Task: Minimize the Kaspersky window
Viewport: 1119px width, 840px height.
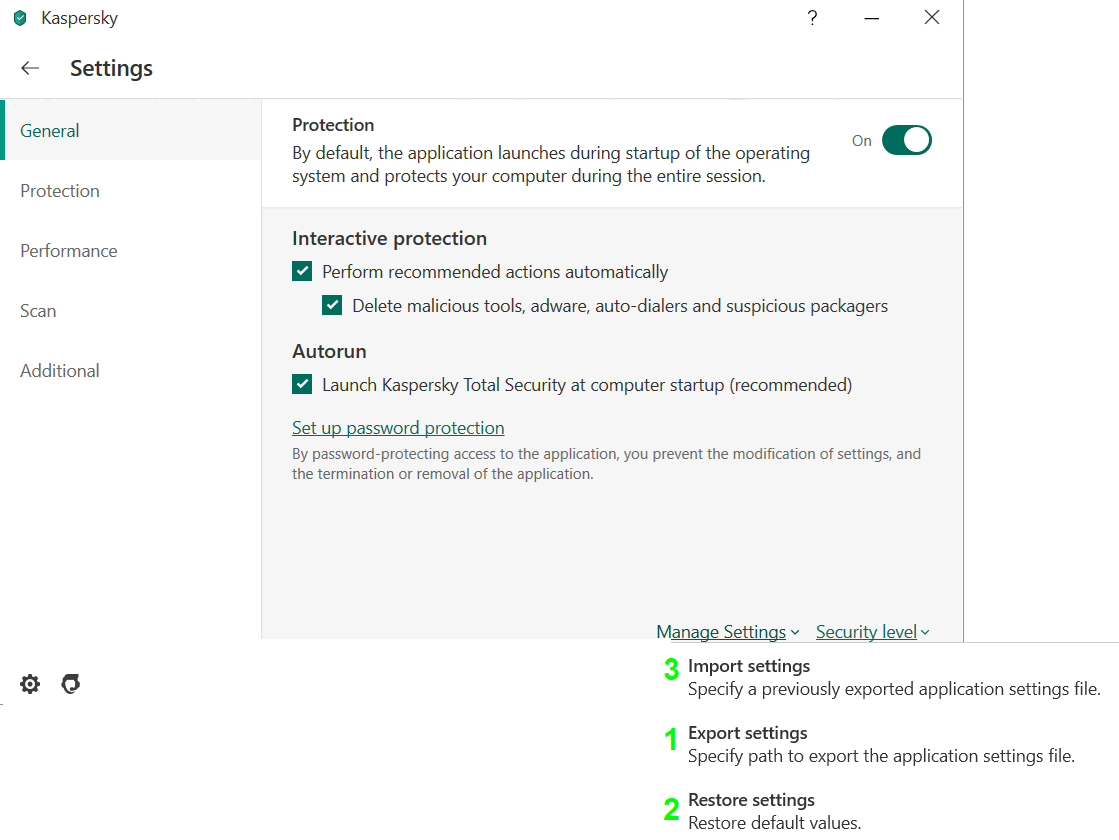Action: pyautogui.click(x=872, y=18)
